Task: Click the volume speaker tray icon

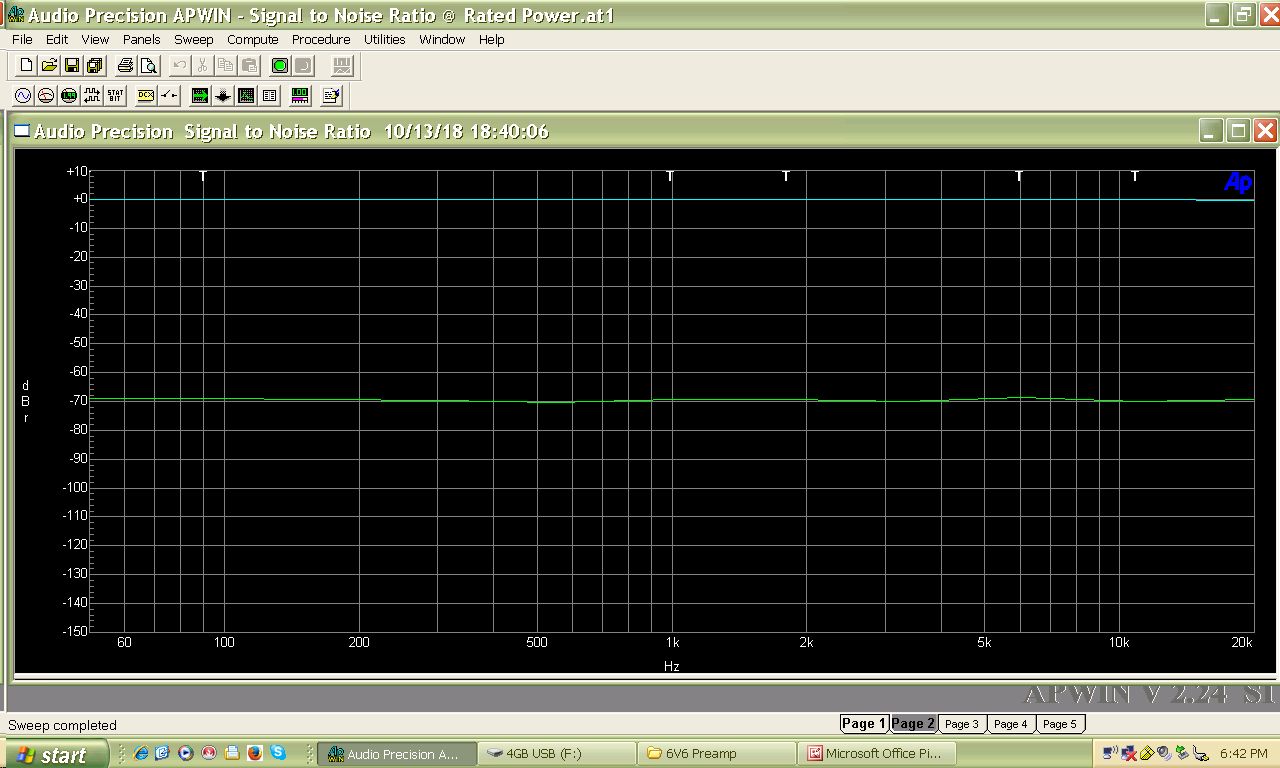Action: pos(1164,754)
